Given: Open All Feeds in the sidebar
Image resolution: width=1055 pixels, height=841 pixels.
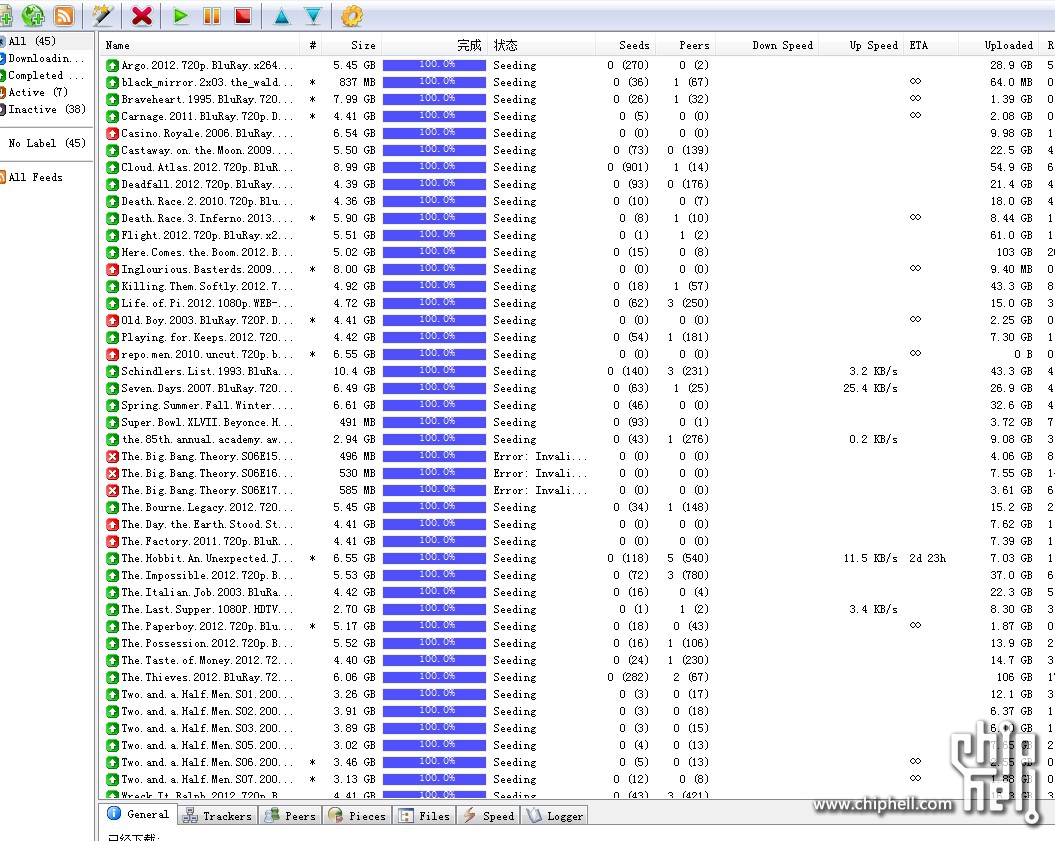Looking at the screenshot, I should [x=35, y=178].
